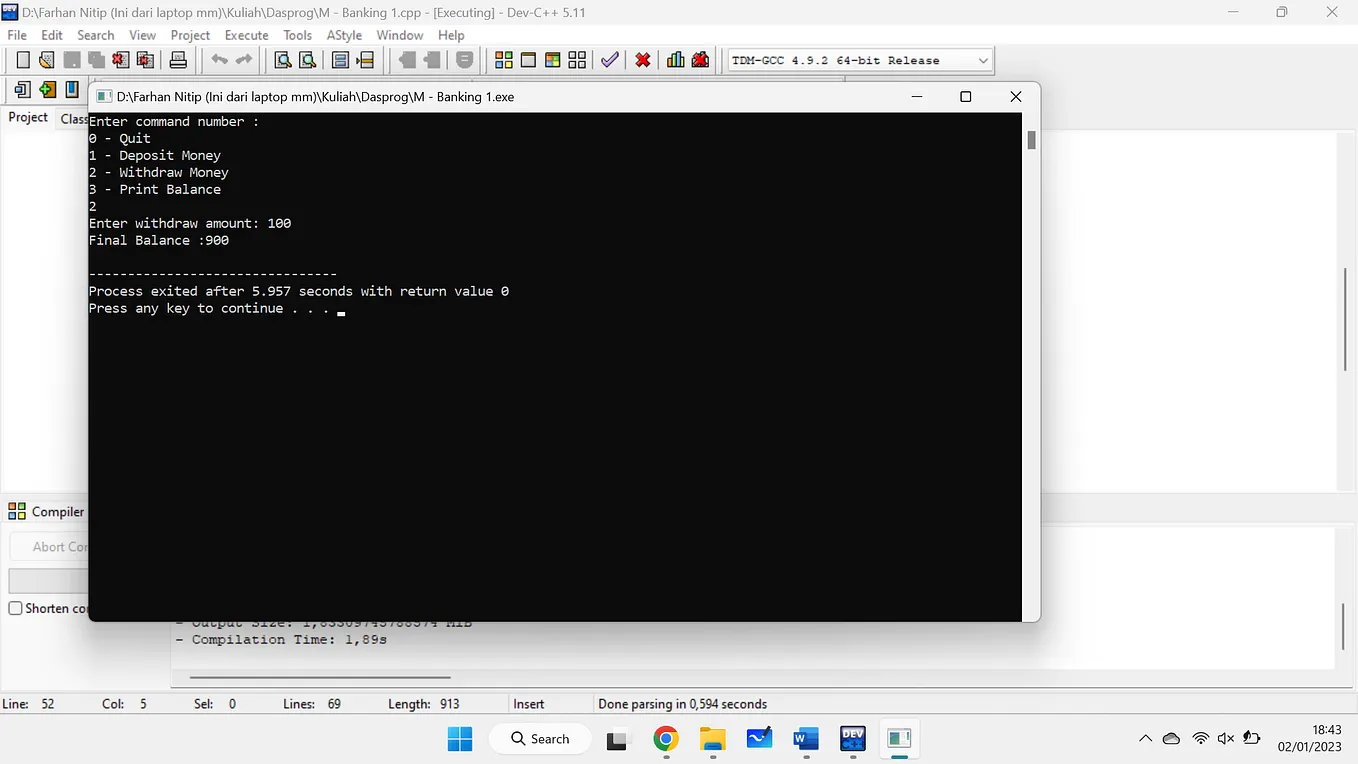Click the Toggle Bookmarks blue icon

[x=72, y=90]
